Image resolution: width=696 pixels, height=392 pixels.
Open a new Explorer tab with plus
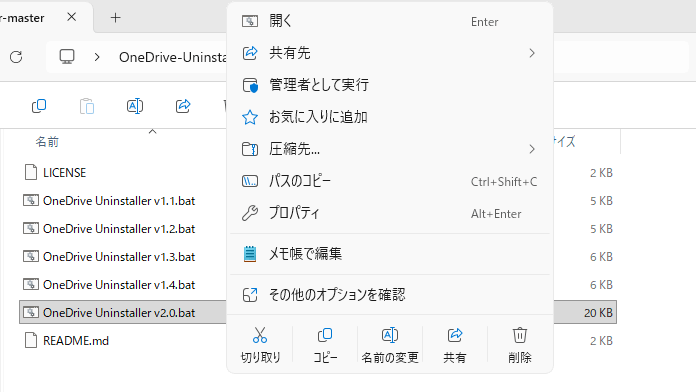(115, 18)
